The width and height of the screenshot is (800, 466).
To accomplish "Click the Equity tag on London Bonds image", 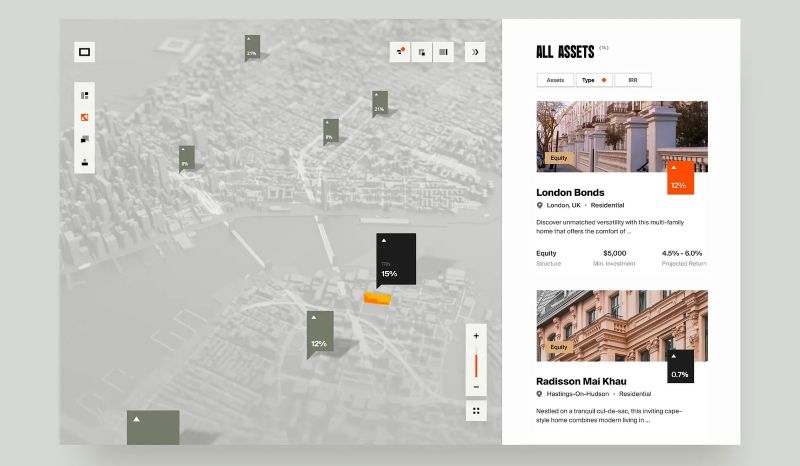I will (559, 158).
